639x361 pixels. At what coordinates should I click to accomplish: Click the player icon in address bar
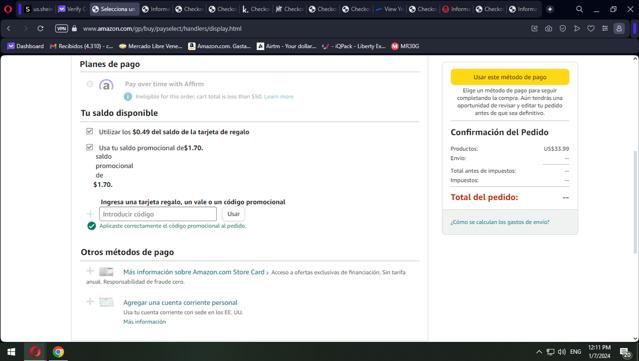point(577,29)
